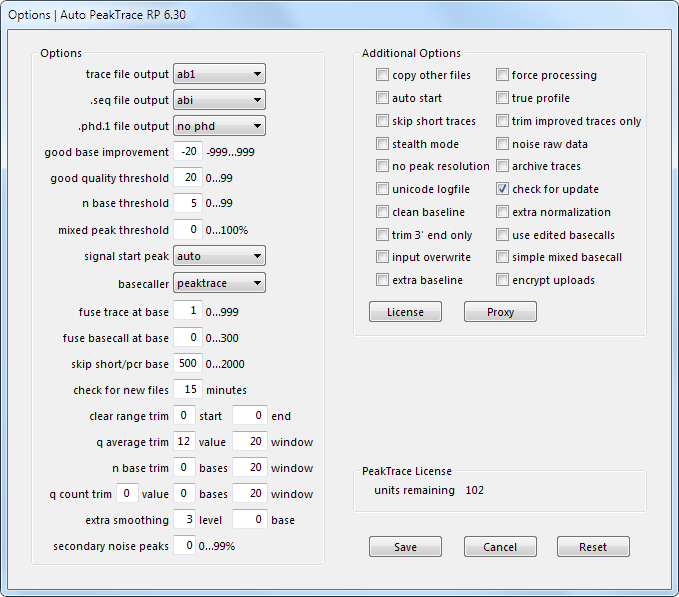The height and width of the screenshot is (597, 679).
Task: Open the signal start peak dropdown
Action: (x=219, y=256)
